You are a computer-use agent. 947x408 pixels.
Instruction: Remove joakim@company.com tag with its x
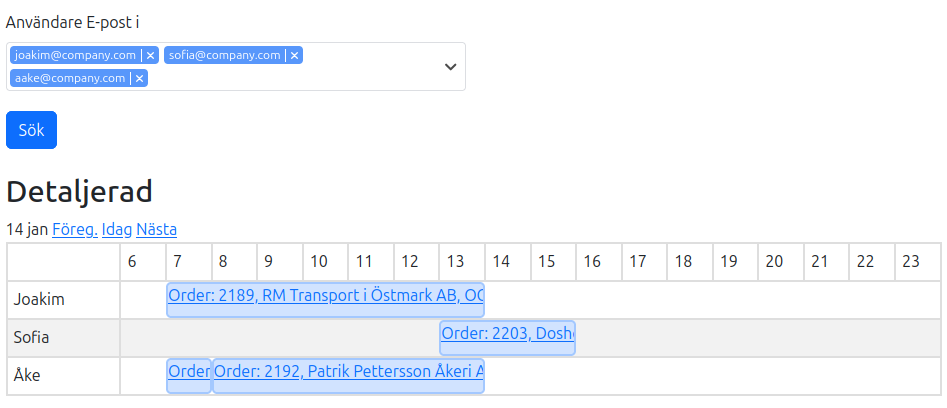pyautogui.click(x=151, y=56)
